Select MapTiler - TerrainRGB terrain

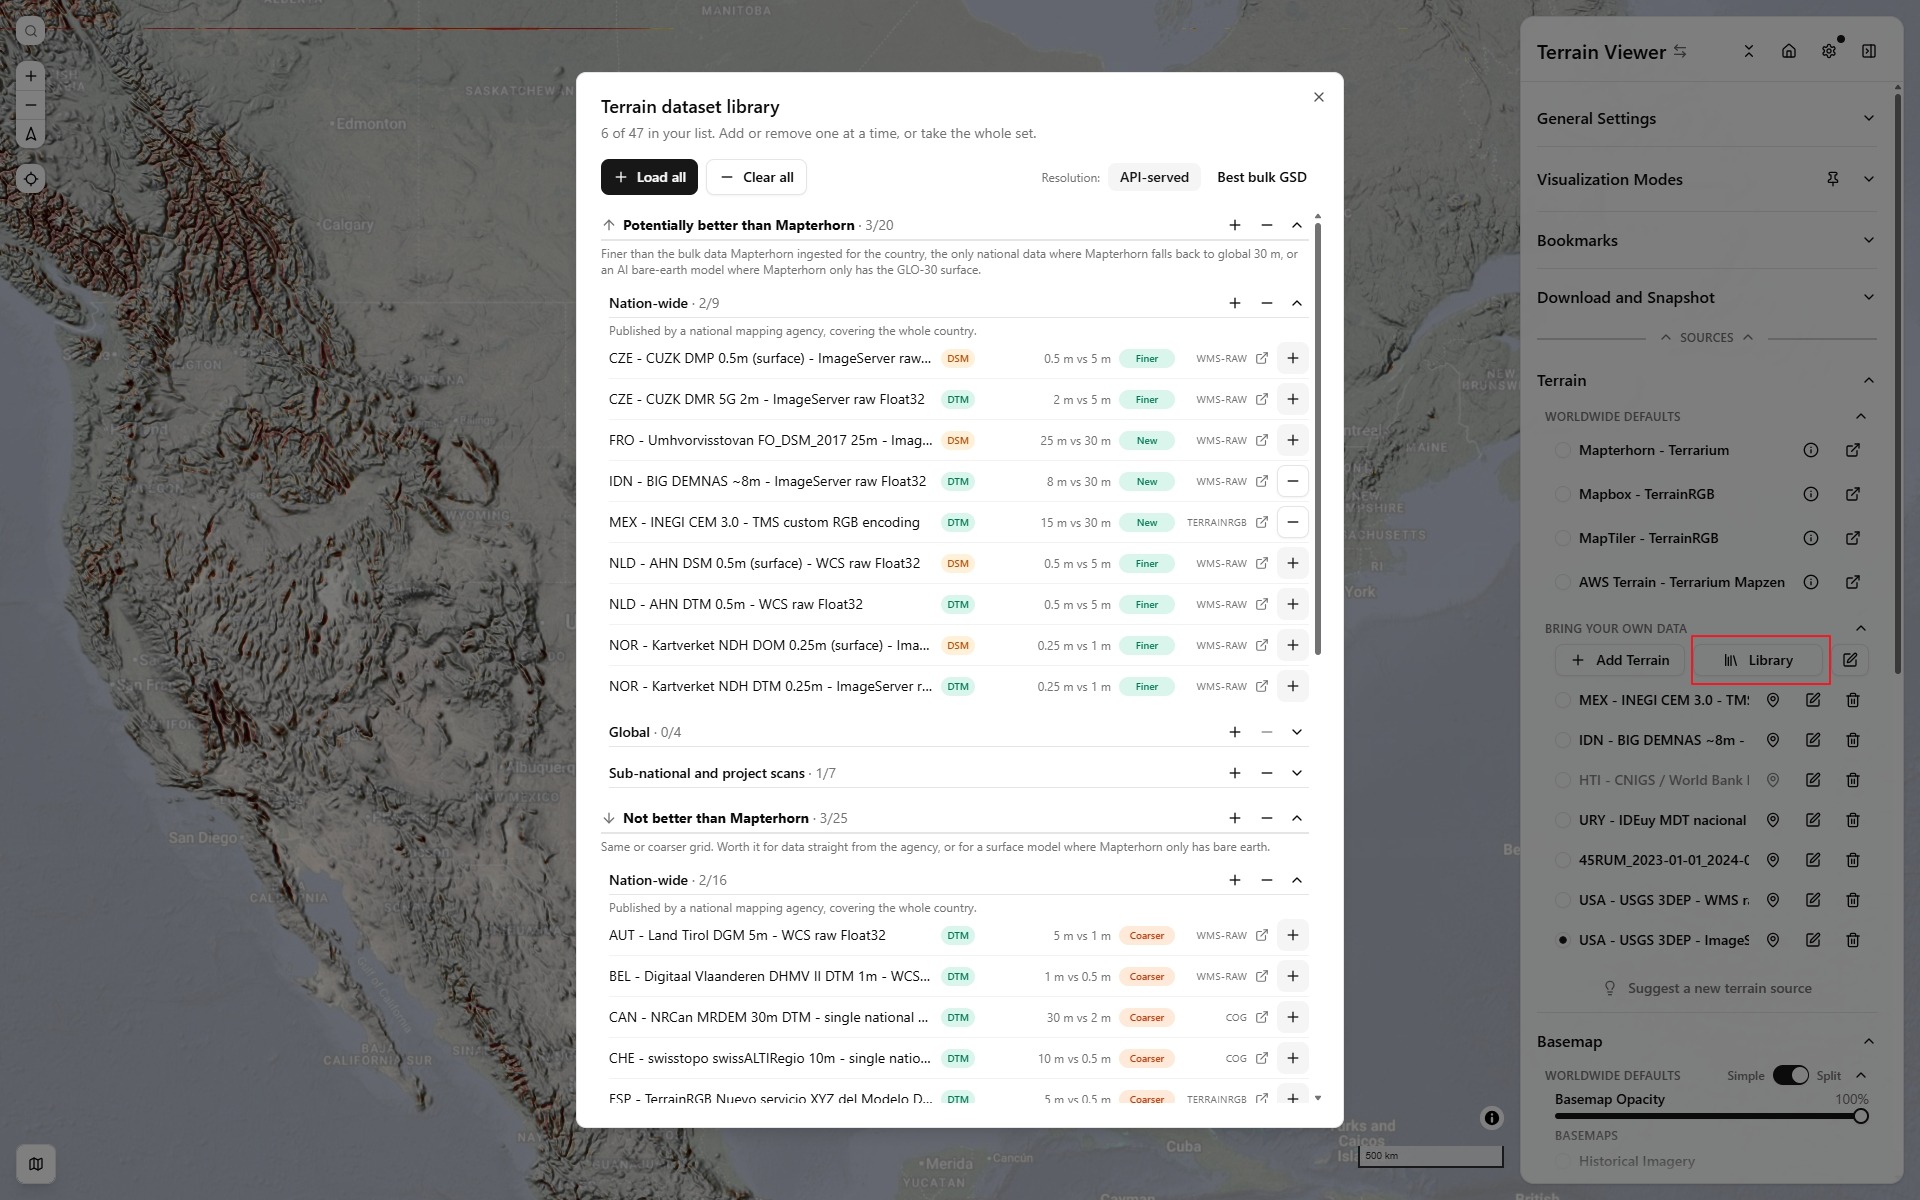(x=1563, y=538)
